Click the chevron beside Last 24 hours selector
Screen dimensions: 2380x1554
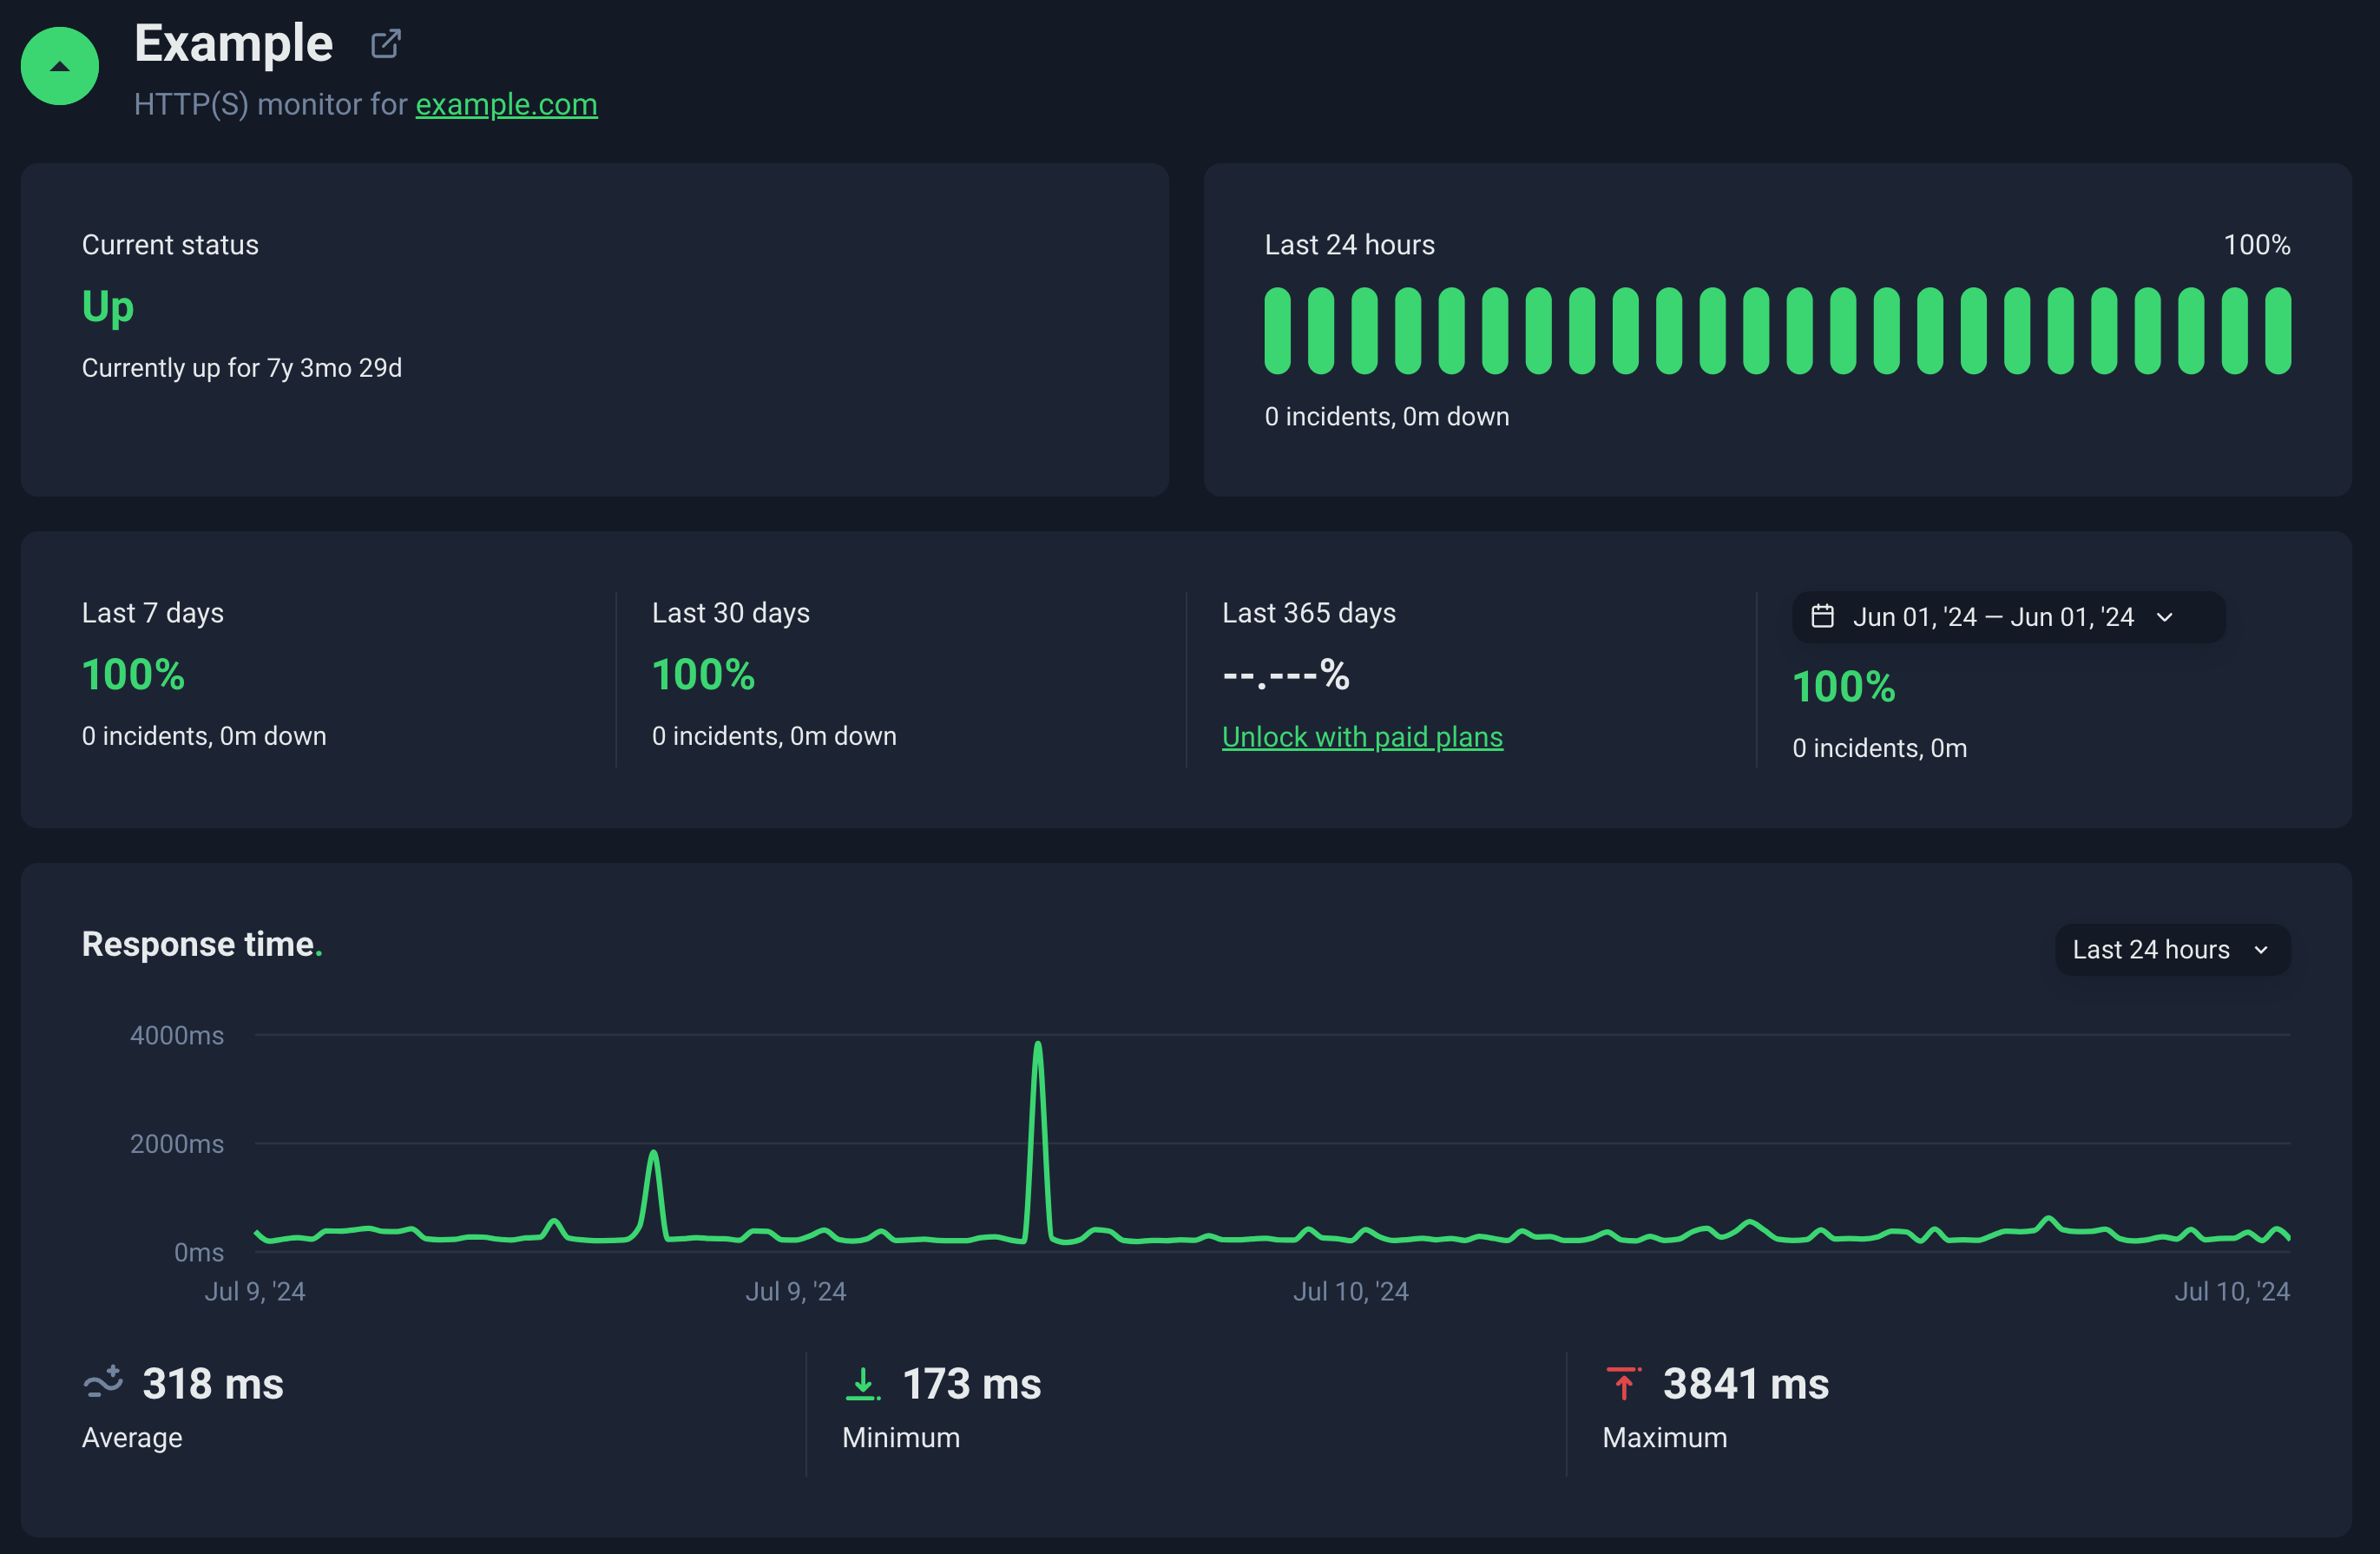tap(2261, 950)
